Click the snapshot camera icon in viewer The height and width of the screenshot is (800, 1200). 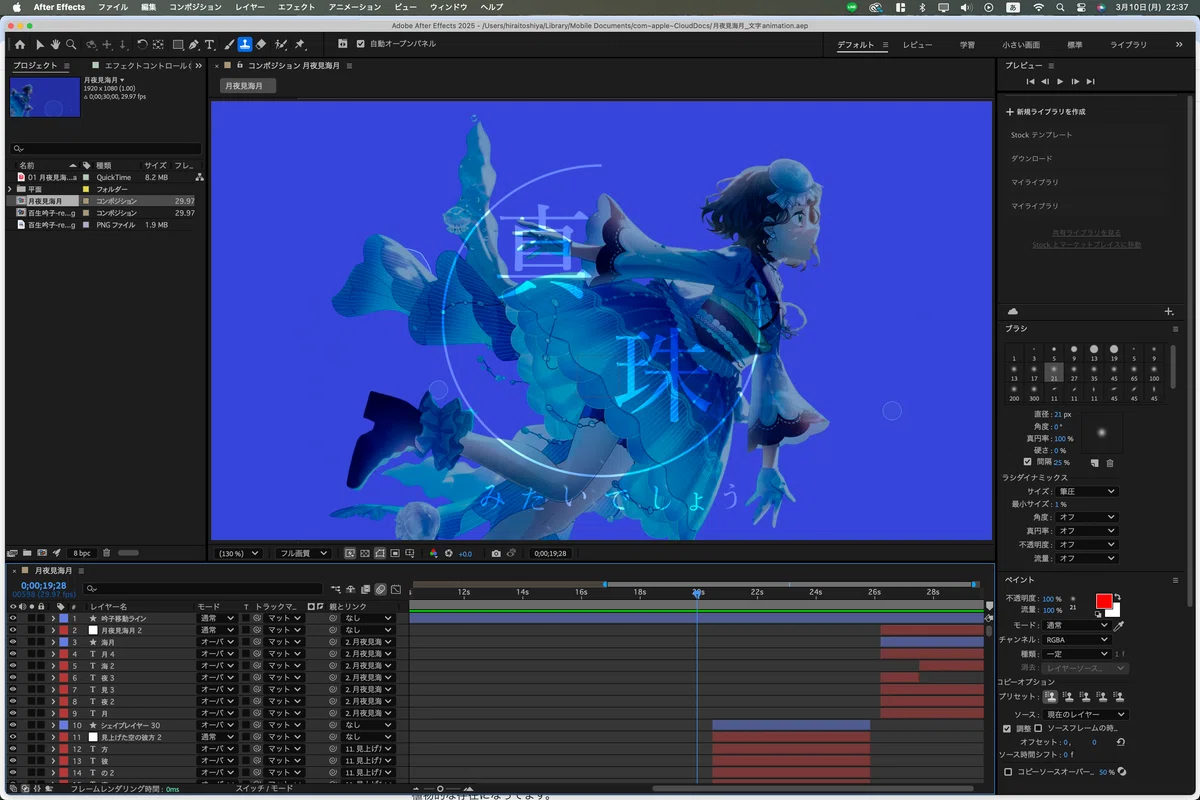496,553
